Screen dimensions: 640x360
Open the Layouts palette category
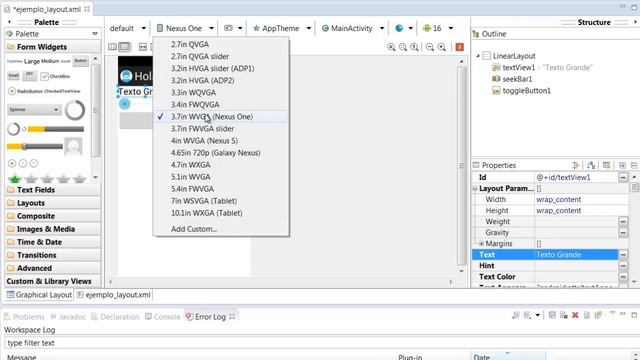tap(53, 203)
